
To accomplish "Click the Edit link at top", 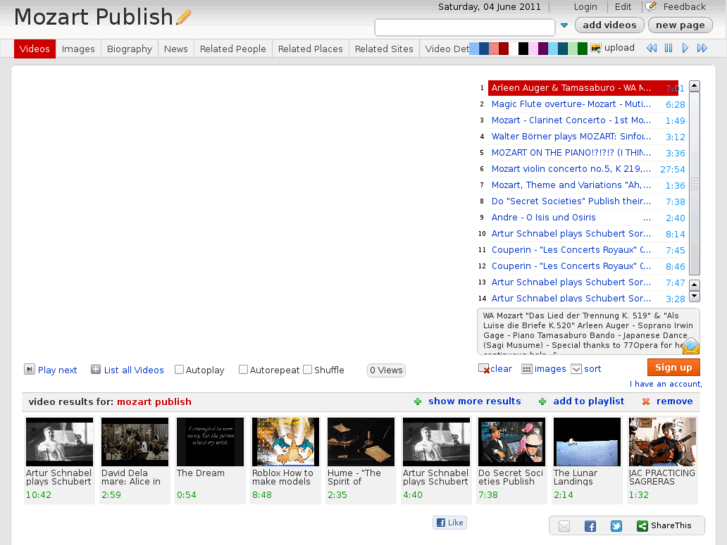I will pos(623,6).
